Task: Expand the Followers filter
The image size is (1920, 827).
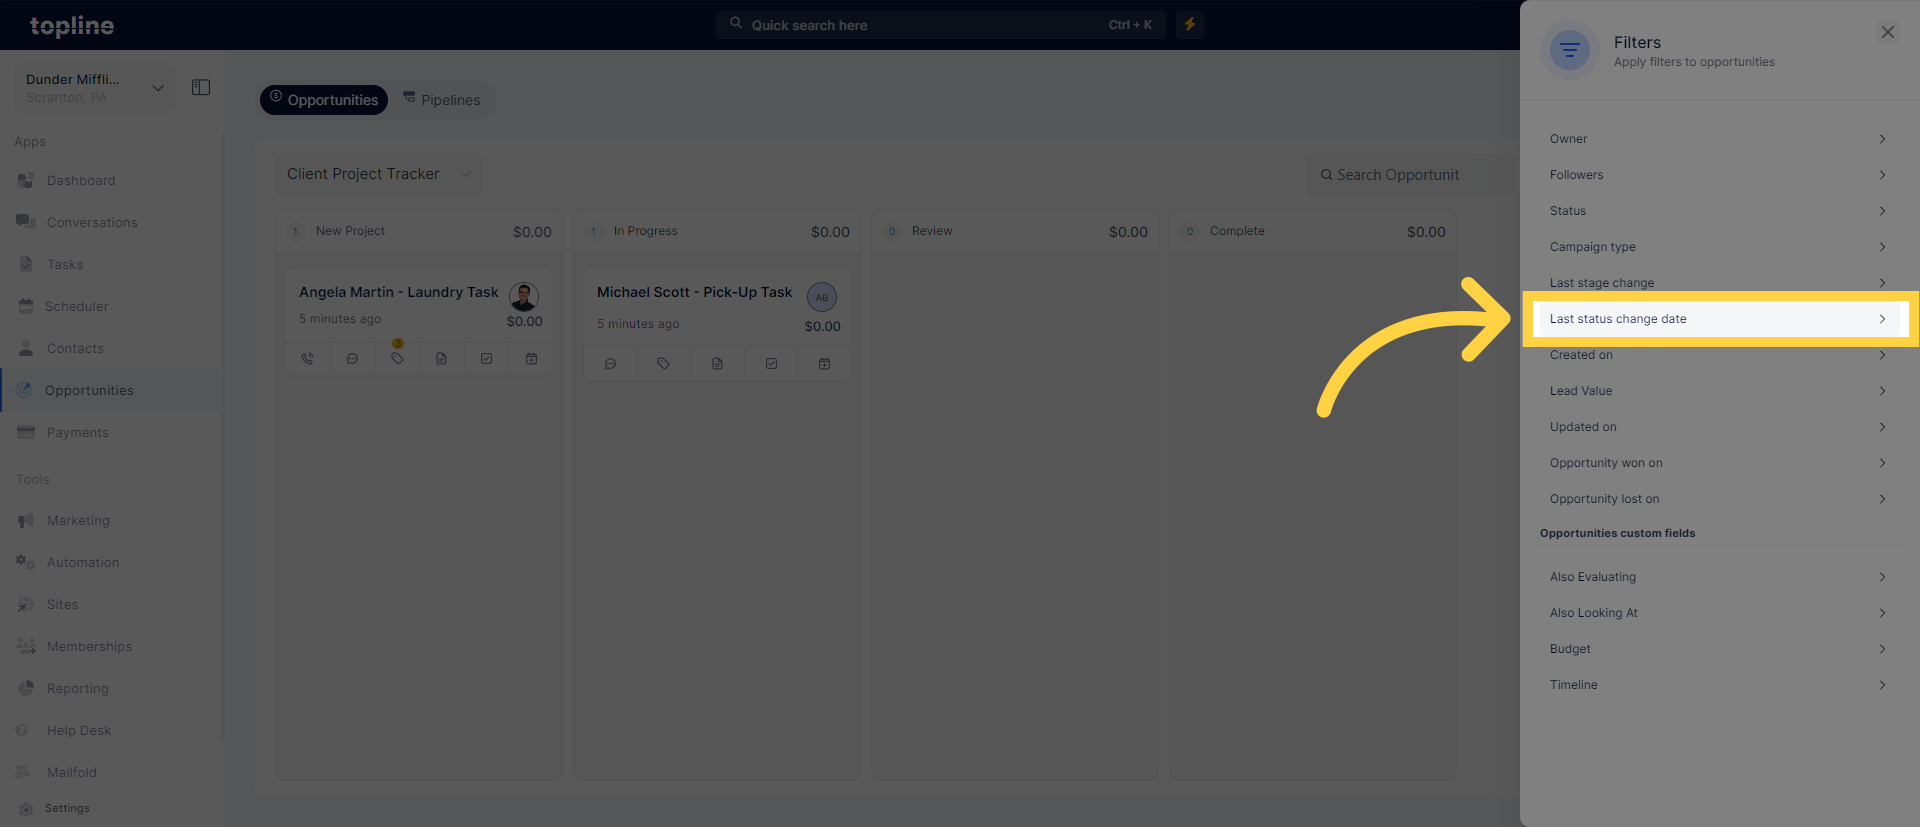Action: pos(1718,175)
